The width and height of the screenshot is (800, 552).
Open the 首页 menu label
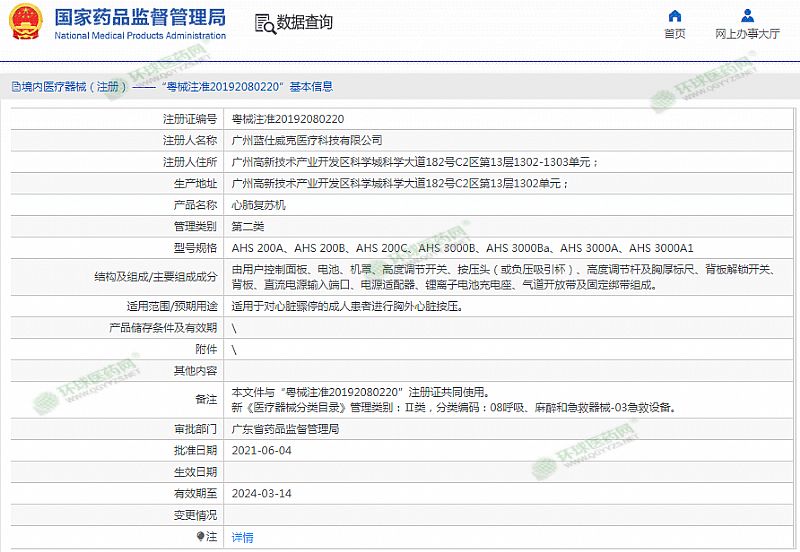point(675,34)
